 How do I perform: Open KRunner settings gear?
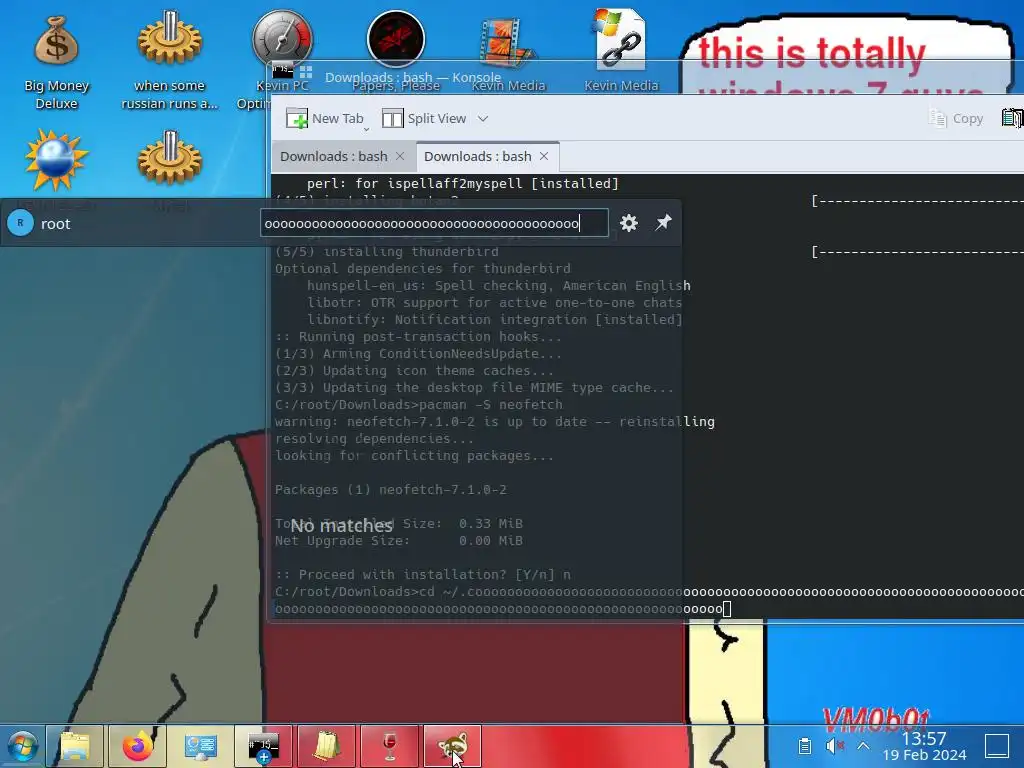pyautogui.click(x=629, y=223)
